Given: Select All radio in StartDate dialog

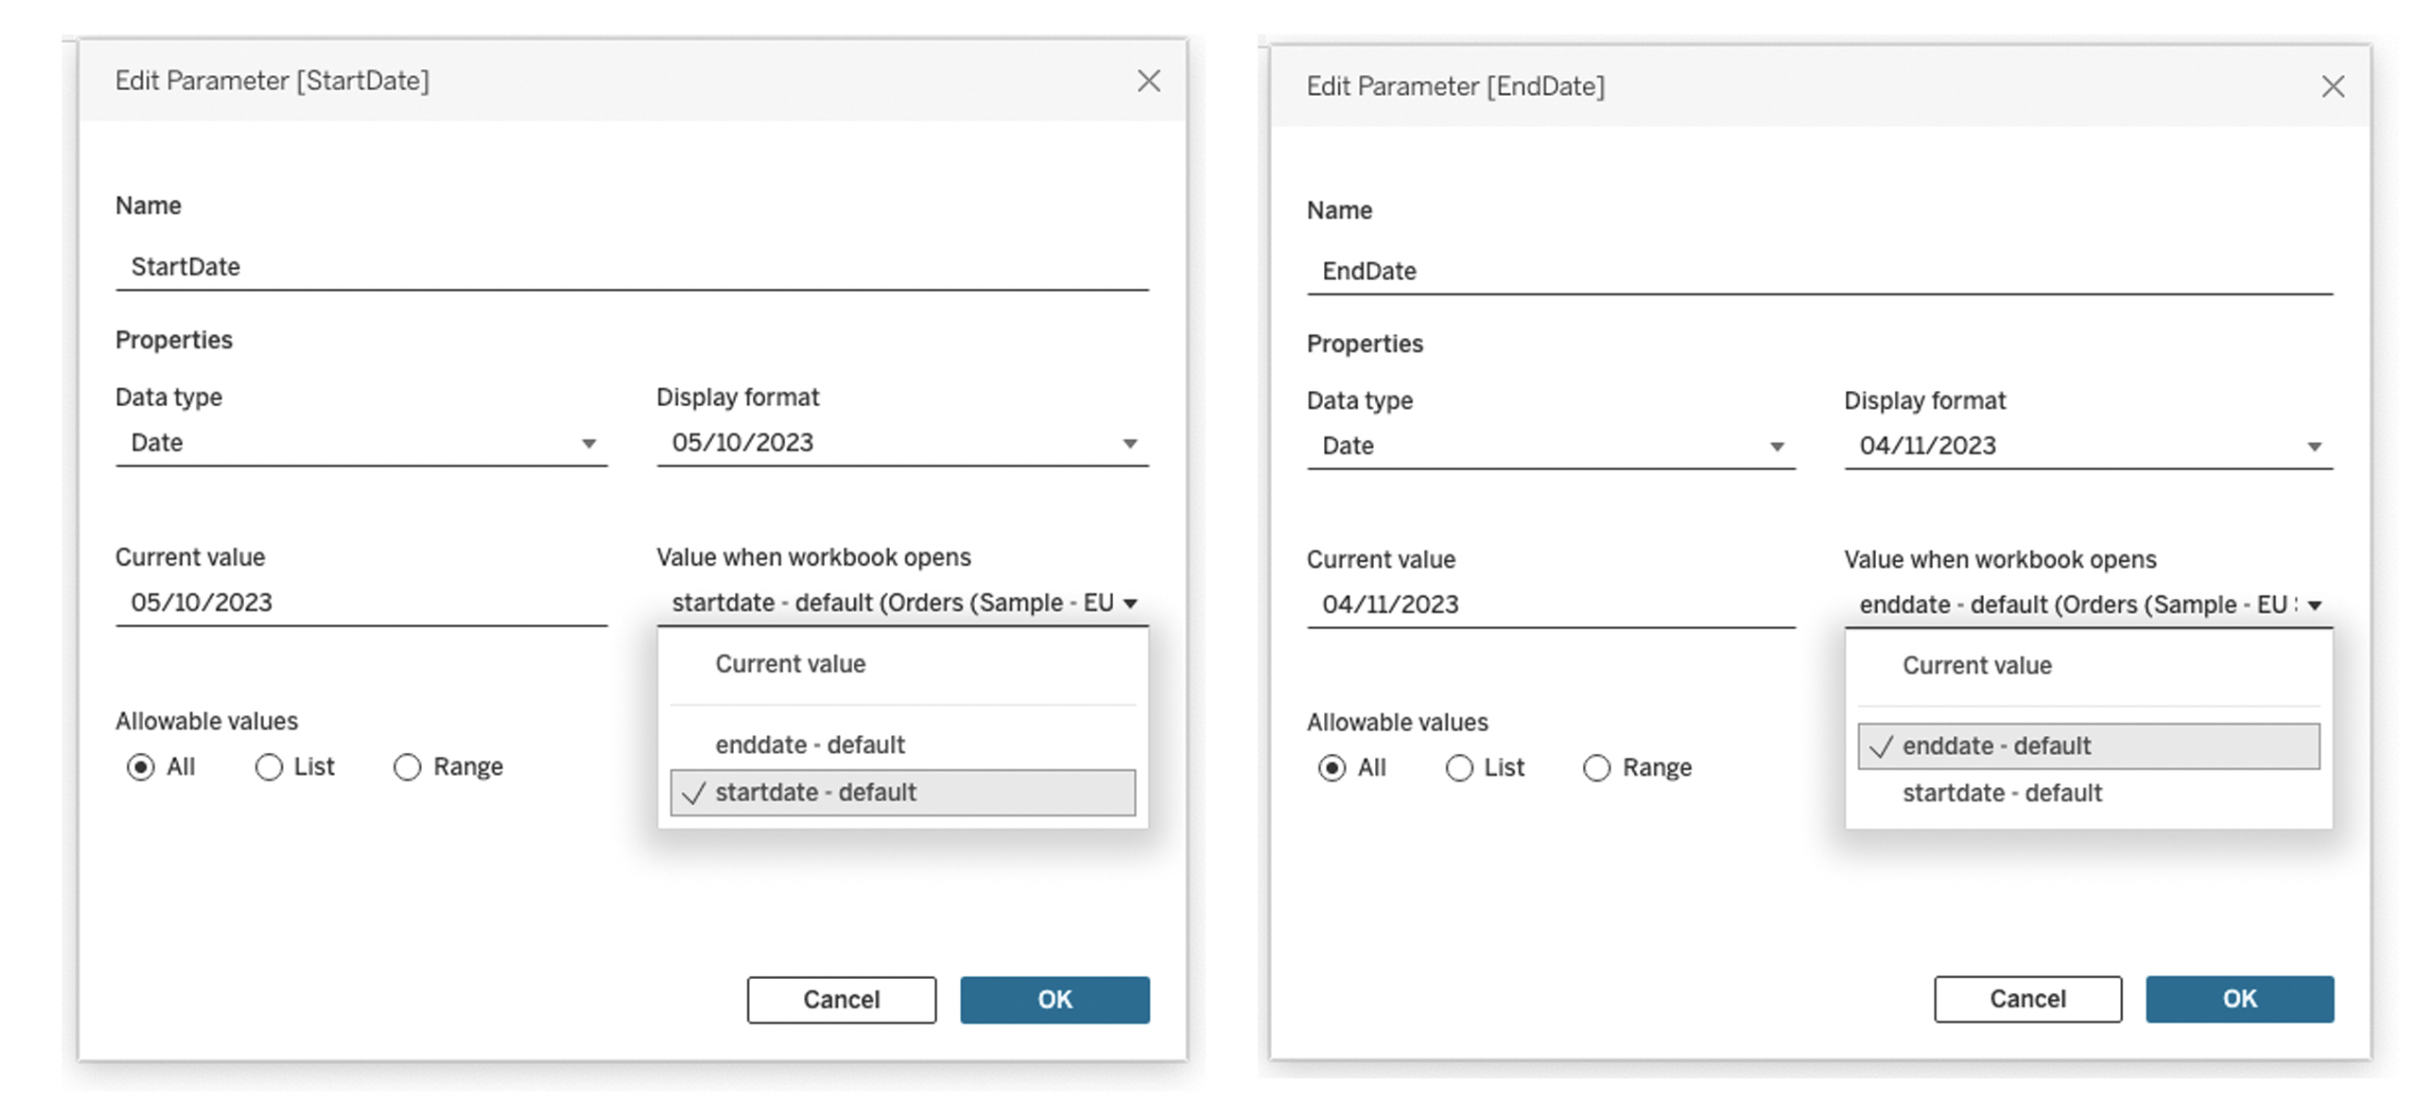Looking at the screenshot, I should coord(141,767).
